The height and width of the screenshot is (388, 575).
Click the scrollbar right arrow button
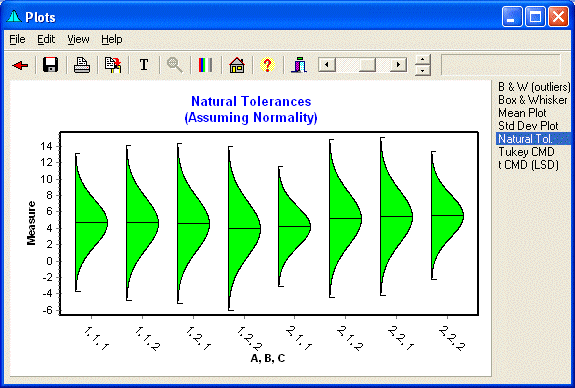pyautogui.click(x=398, y=65)
